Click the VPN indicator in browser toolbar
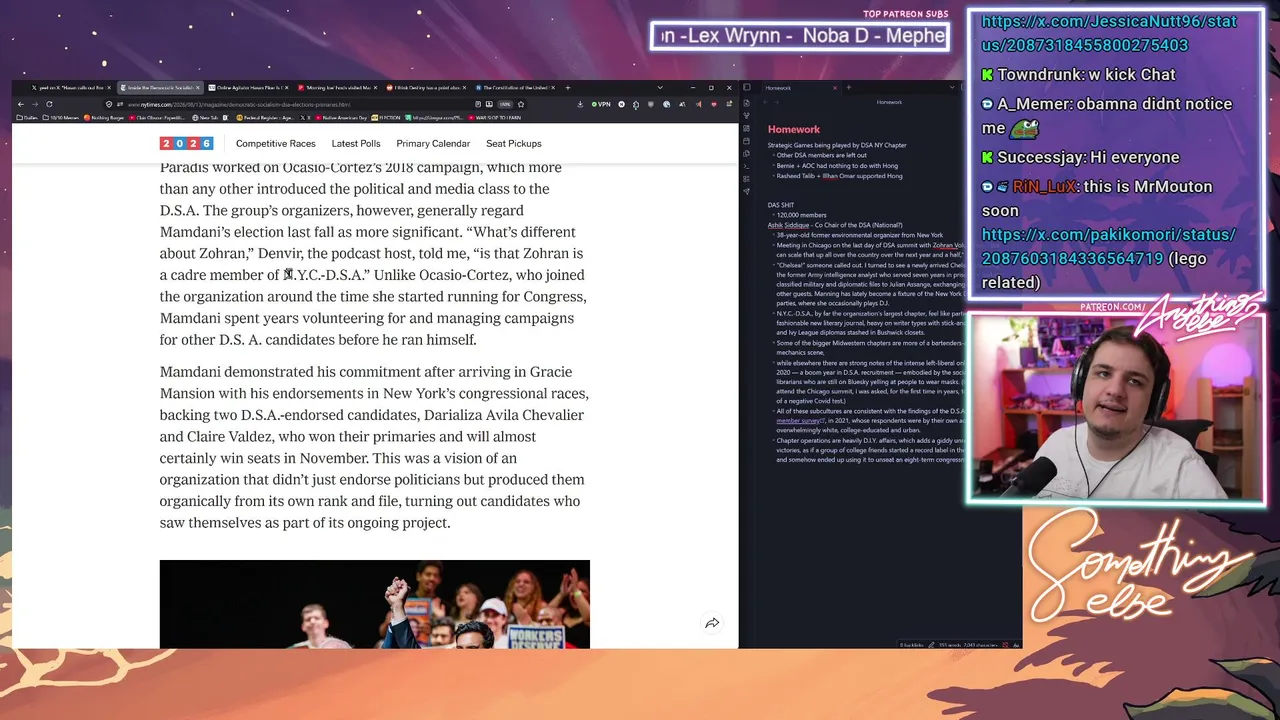Viewport: 1280px width, 720px height. [x=601, y=104]
